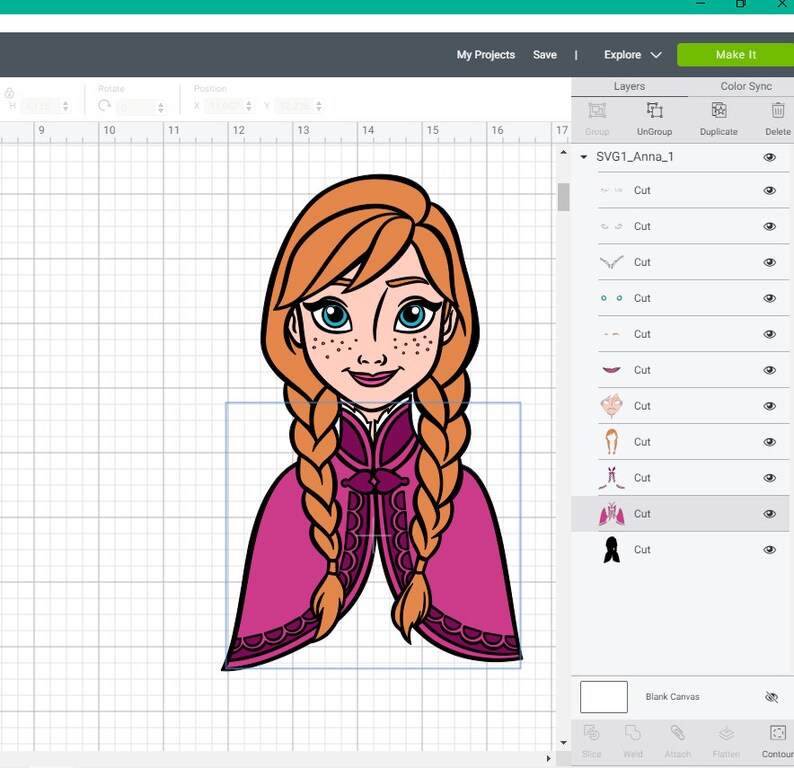Click the H height stepper arrows

tap(65, 106)
